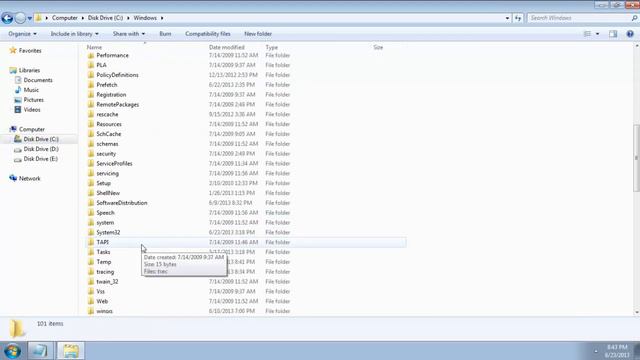Click the Back navigation arrow

point(7,18)
